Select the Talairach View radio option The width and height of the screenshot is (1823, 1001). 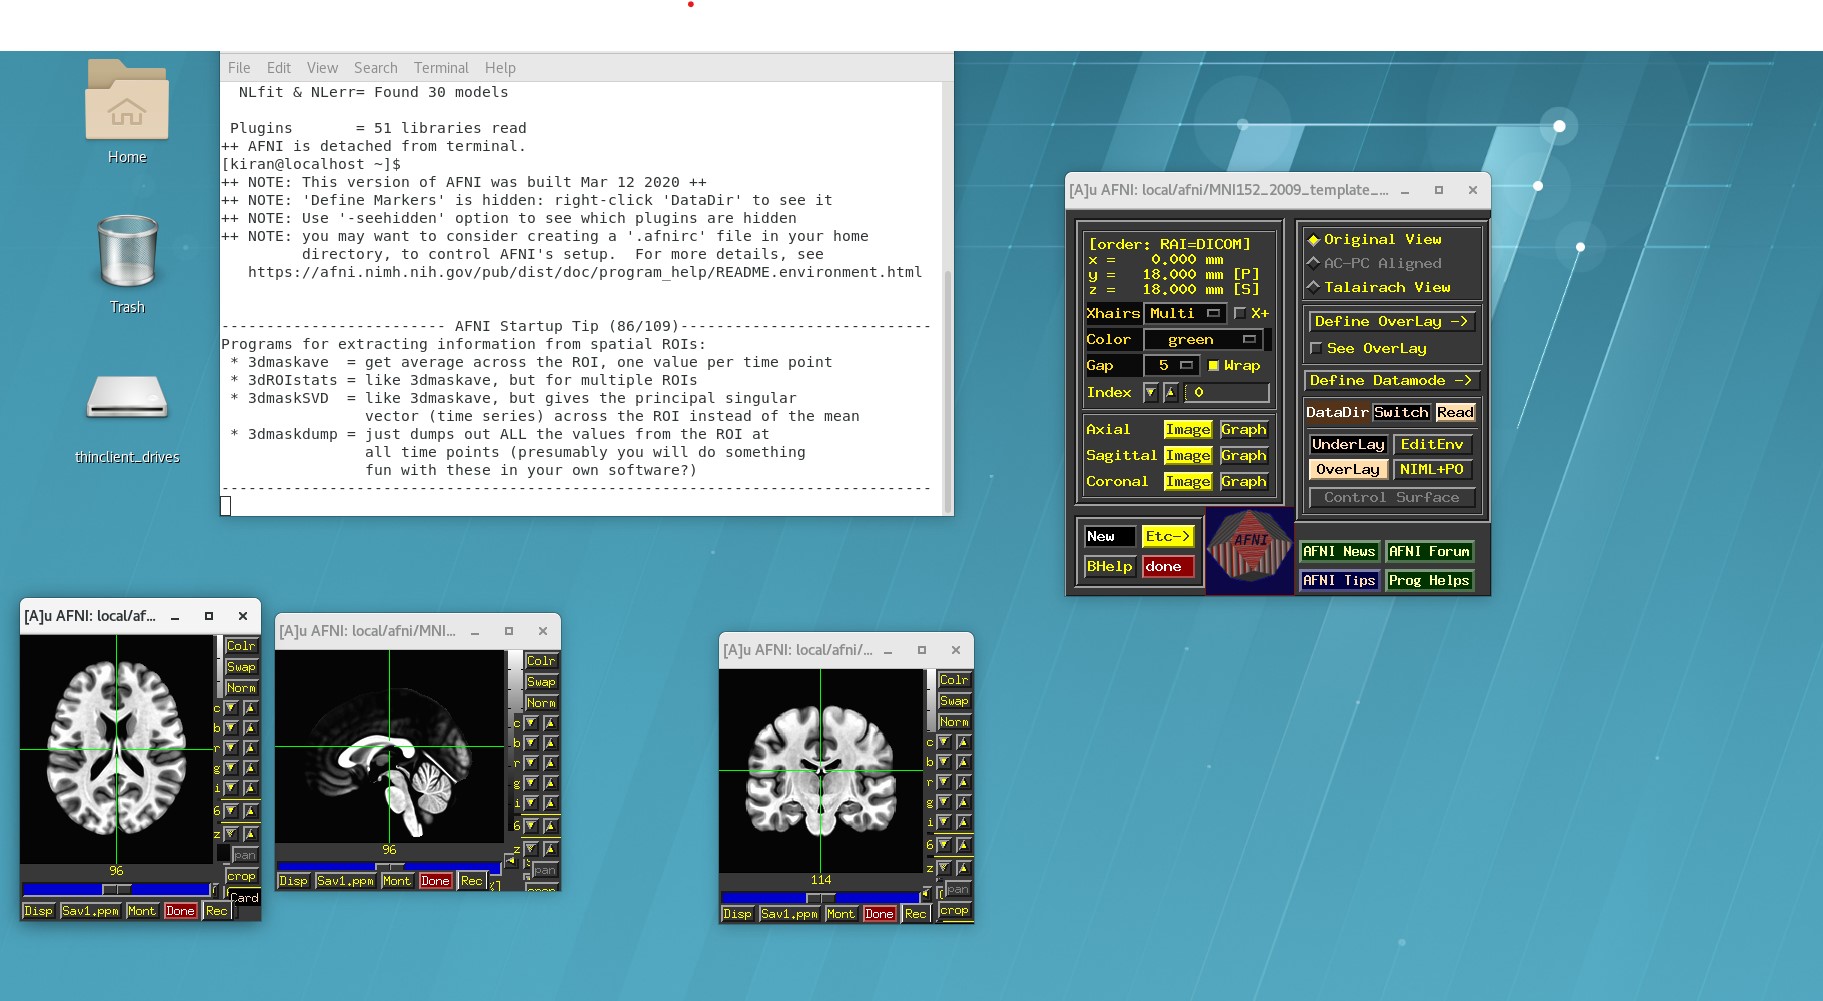pos(1379,287)
